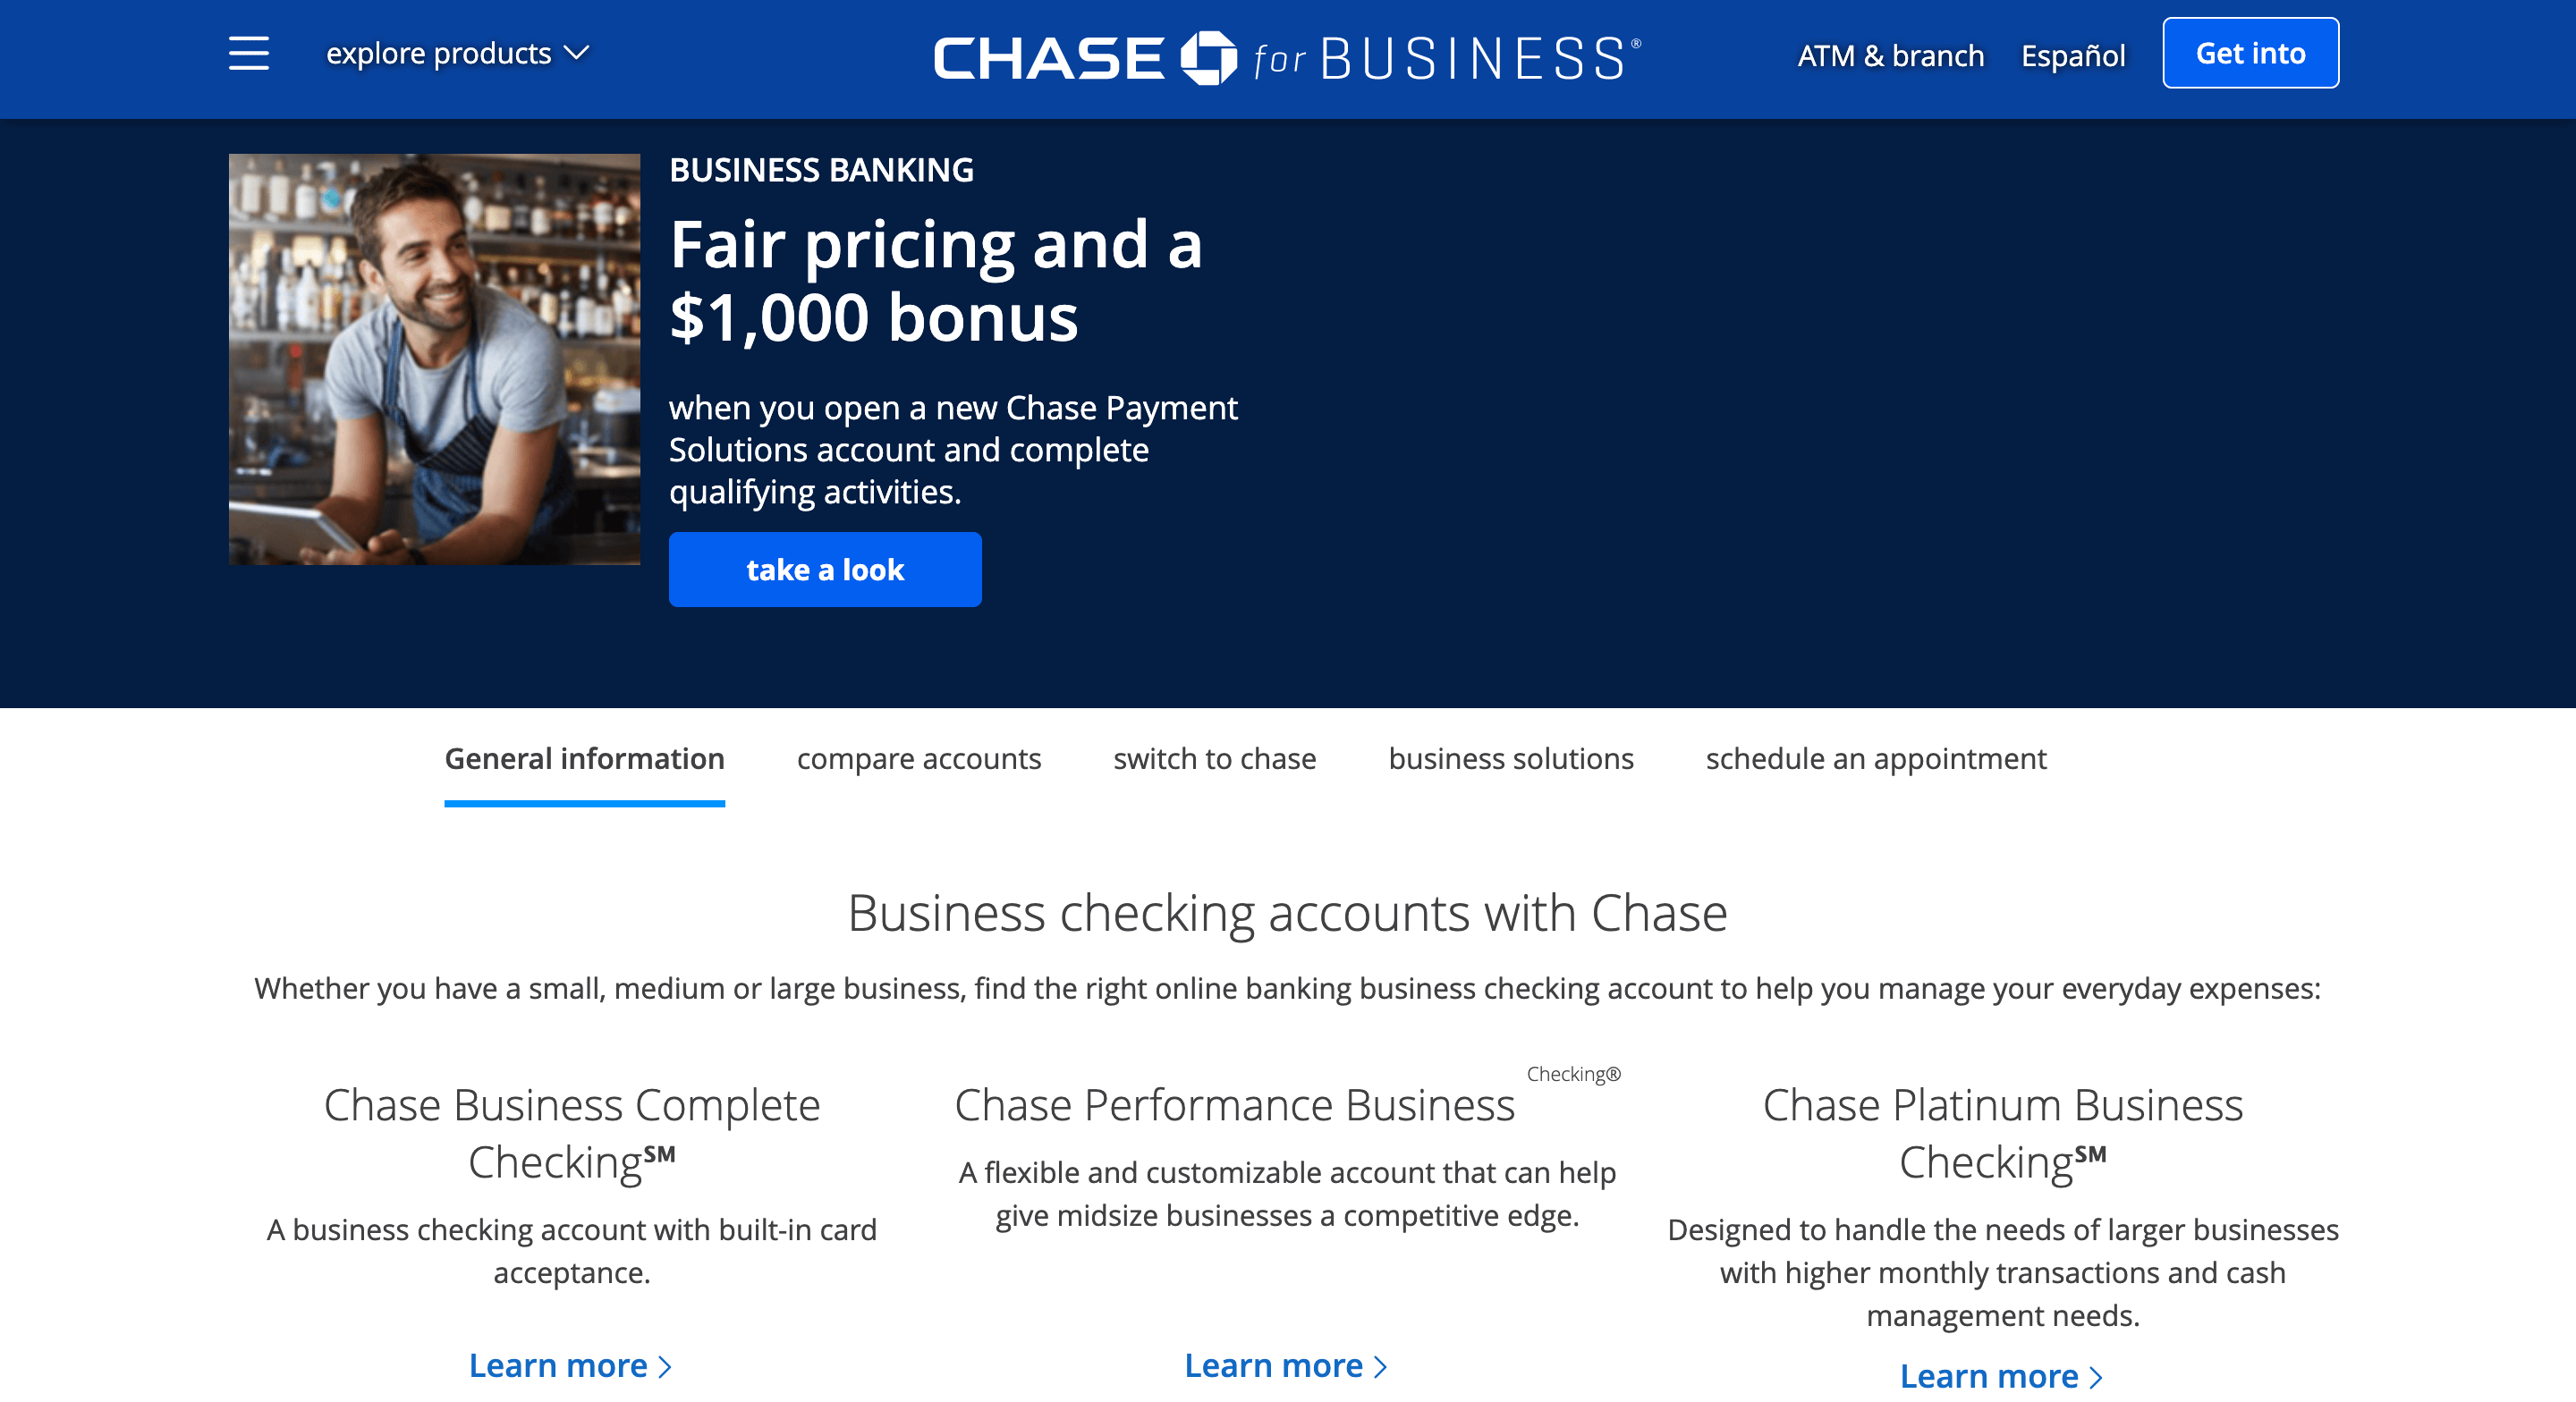Click the Chase octagon logo
The image size is (2576, 1402).
coord(1208,58)
